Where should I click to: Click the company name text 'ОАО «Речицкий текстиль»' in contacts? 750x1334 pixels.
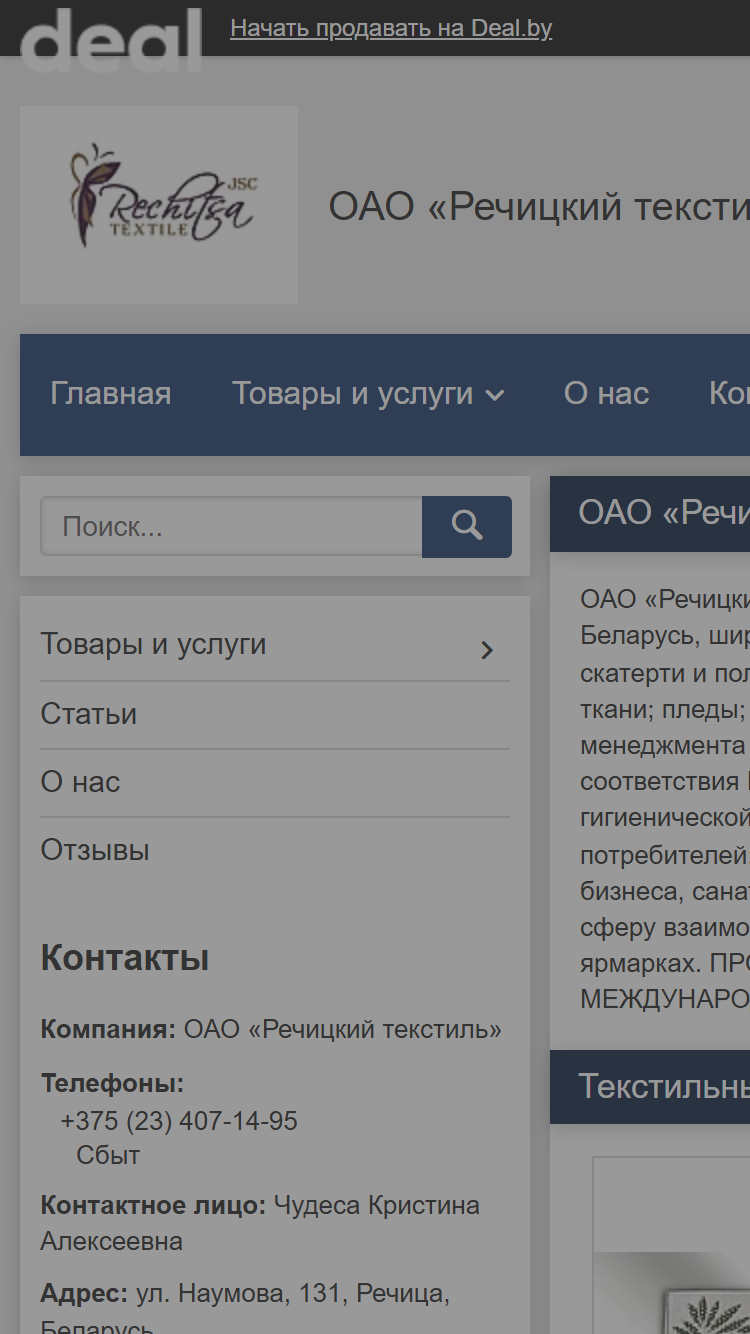click(x=343, y=1029)
